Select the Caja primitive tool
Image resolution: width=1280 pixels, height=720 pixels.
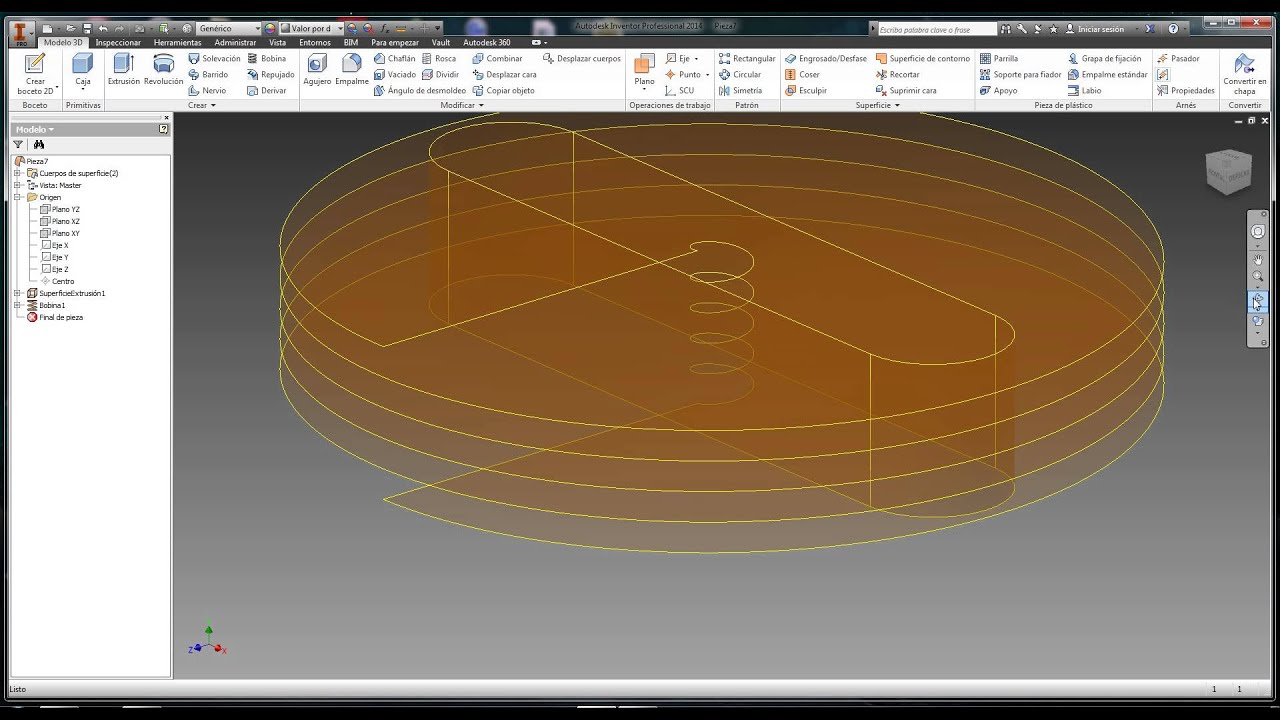click(x=82, y=70)
